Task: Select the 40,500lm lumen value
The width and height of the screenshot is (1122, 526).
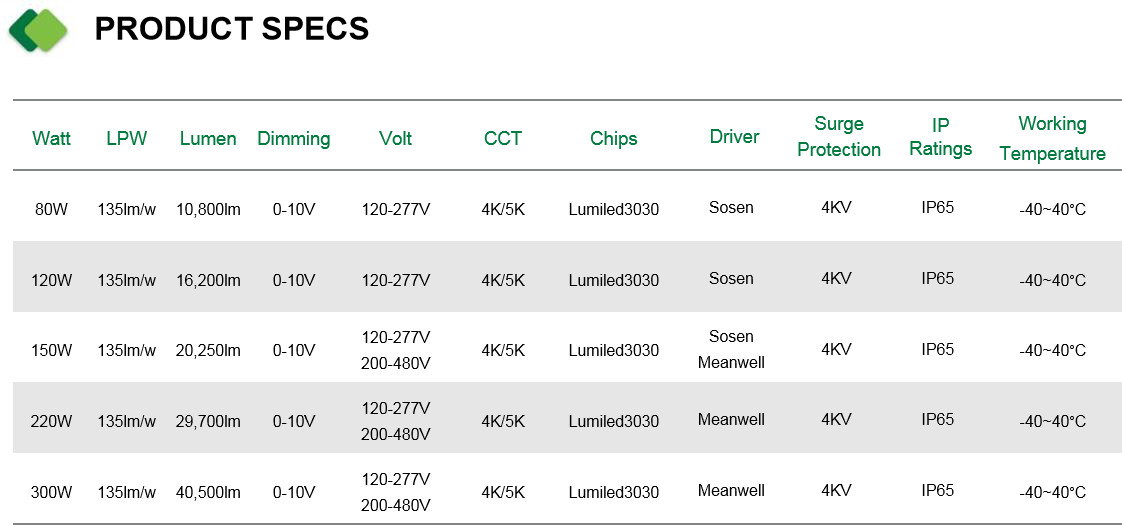Action: coord(208,492)
